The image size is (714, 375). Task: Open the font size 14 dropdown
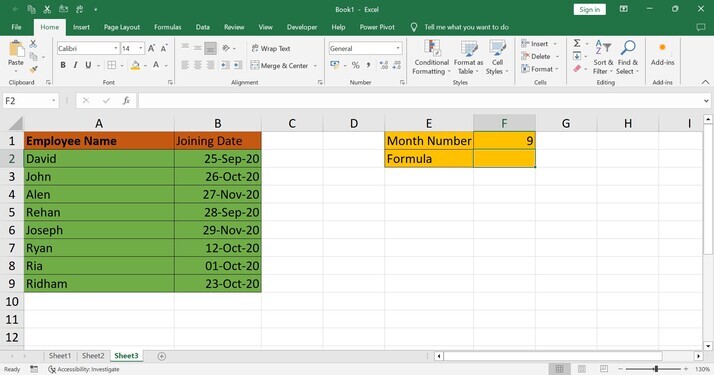pyautogui.click(x=141, y=48)
